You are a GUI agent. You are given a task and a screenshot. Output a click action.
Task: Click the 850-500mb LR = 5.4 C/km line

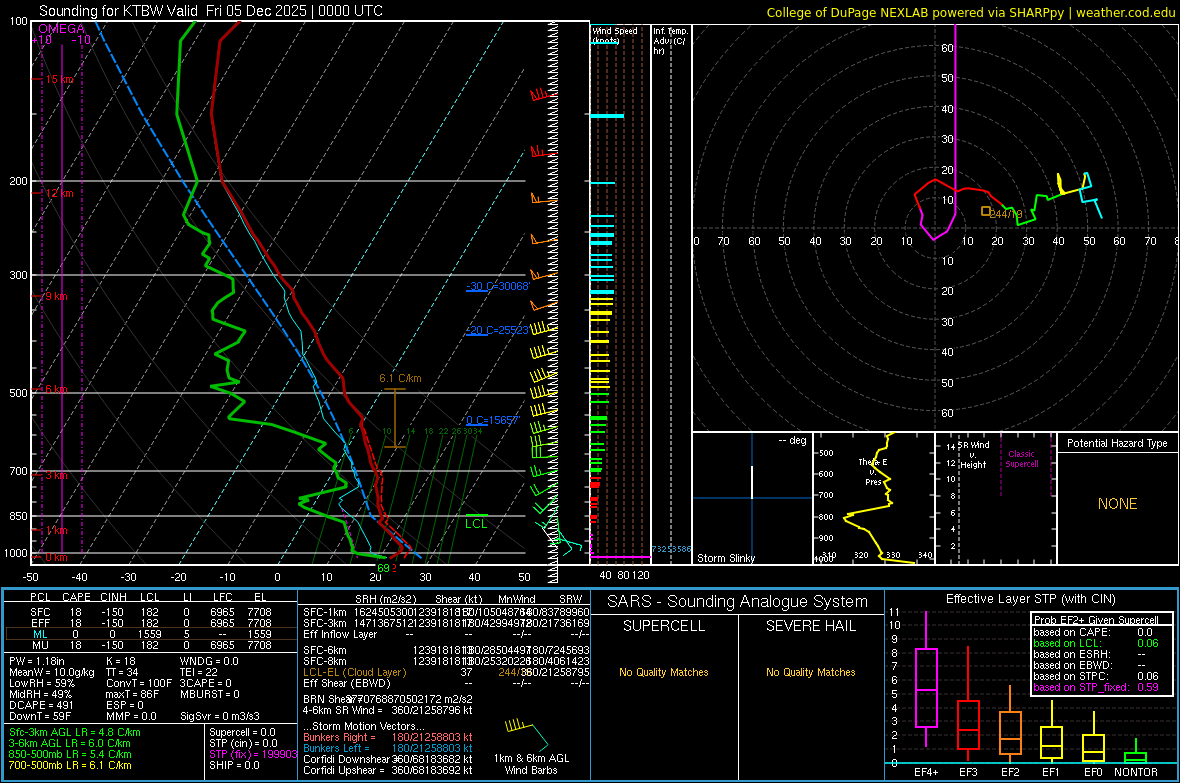[x=70, y=754]
